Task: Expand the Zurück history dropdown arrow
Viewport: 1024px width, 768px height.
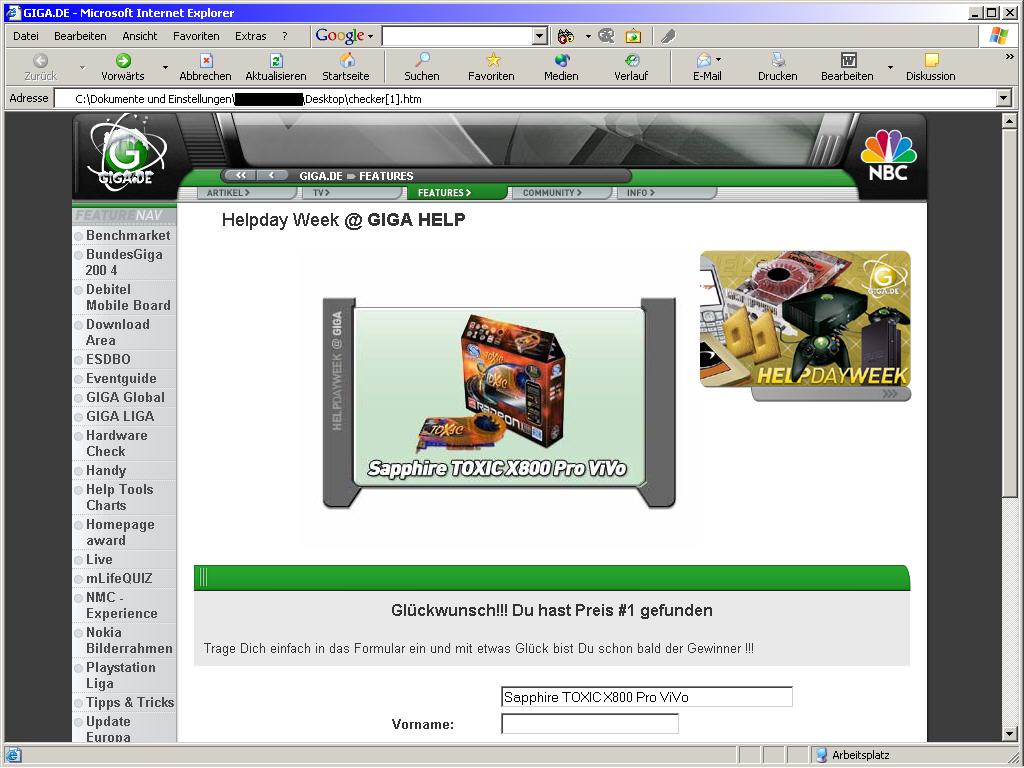Action: pos(82,67)
